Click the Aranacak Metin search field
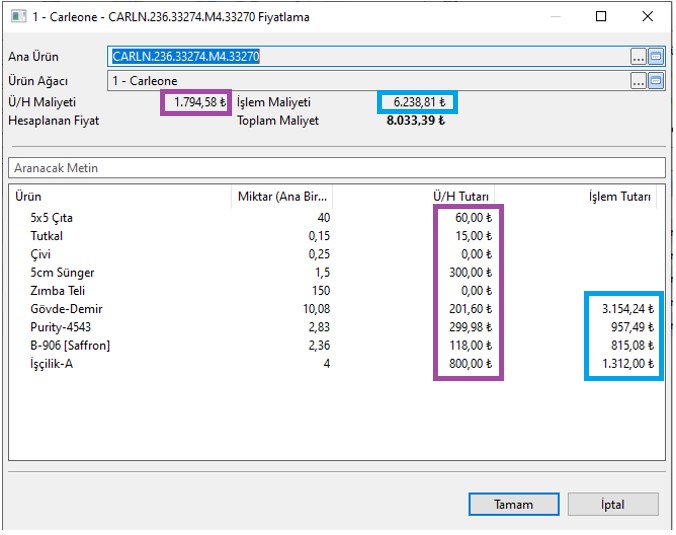Viewport: 676px width, 535px height. [x=336, y=168]
